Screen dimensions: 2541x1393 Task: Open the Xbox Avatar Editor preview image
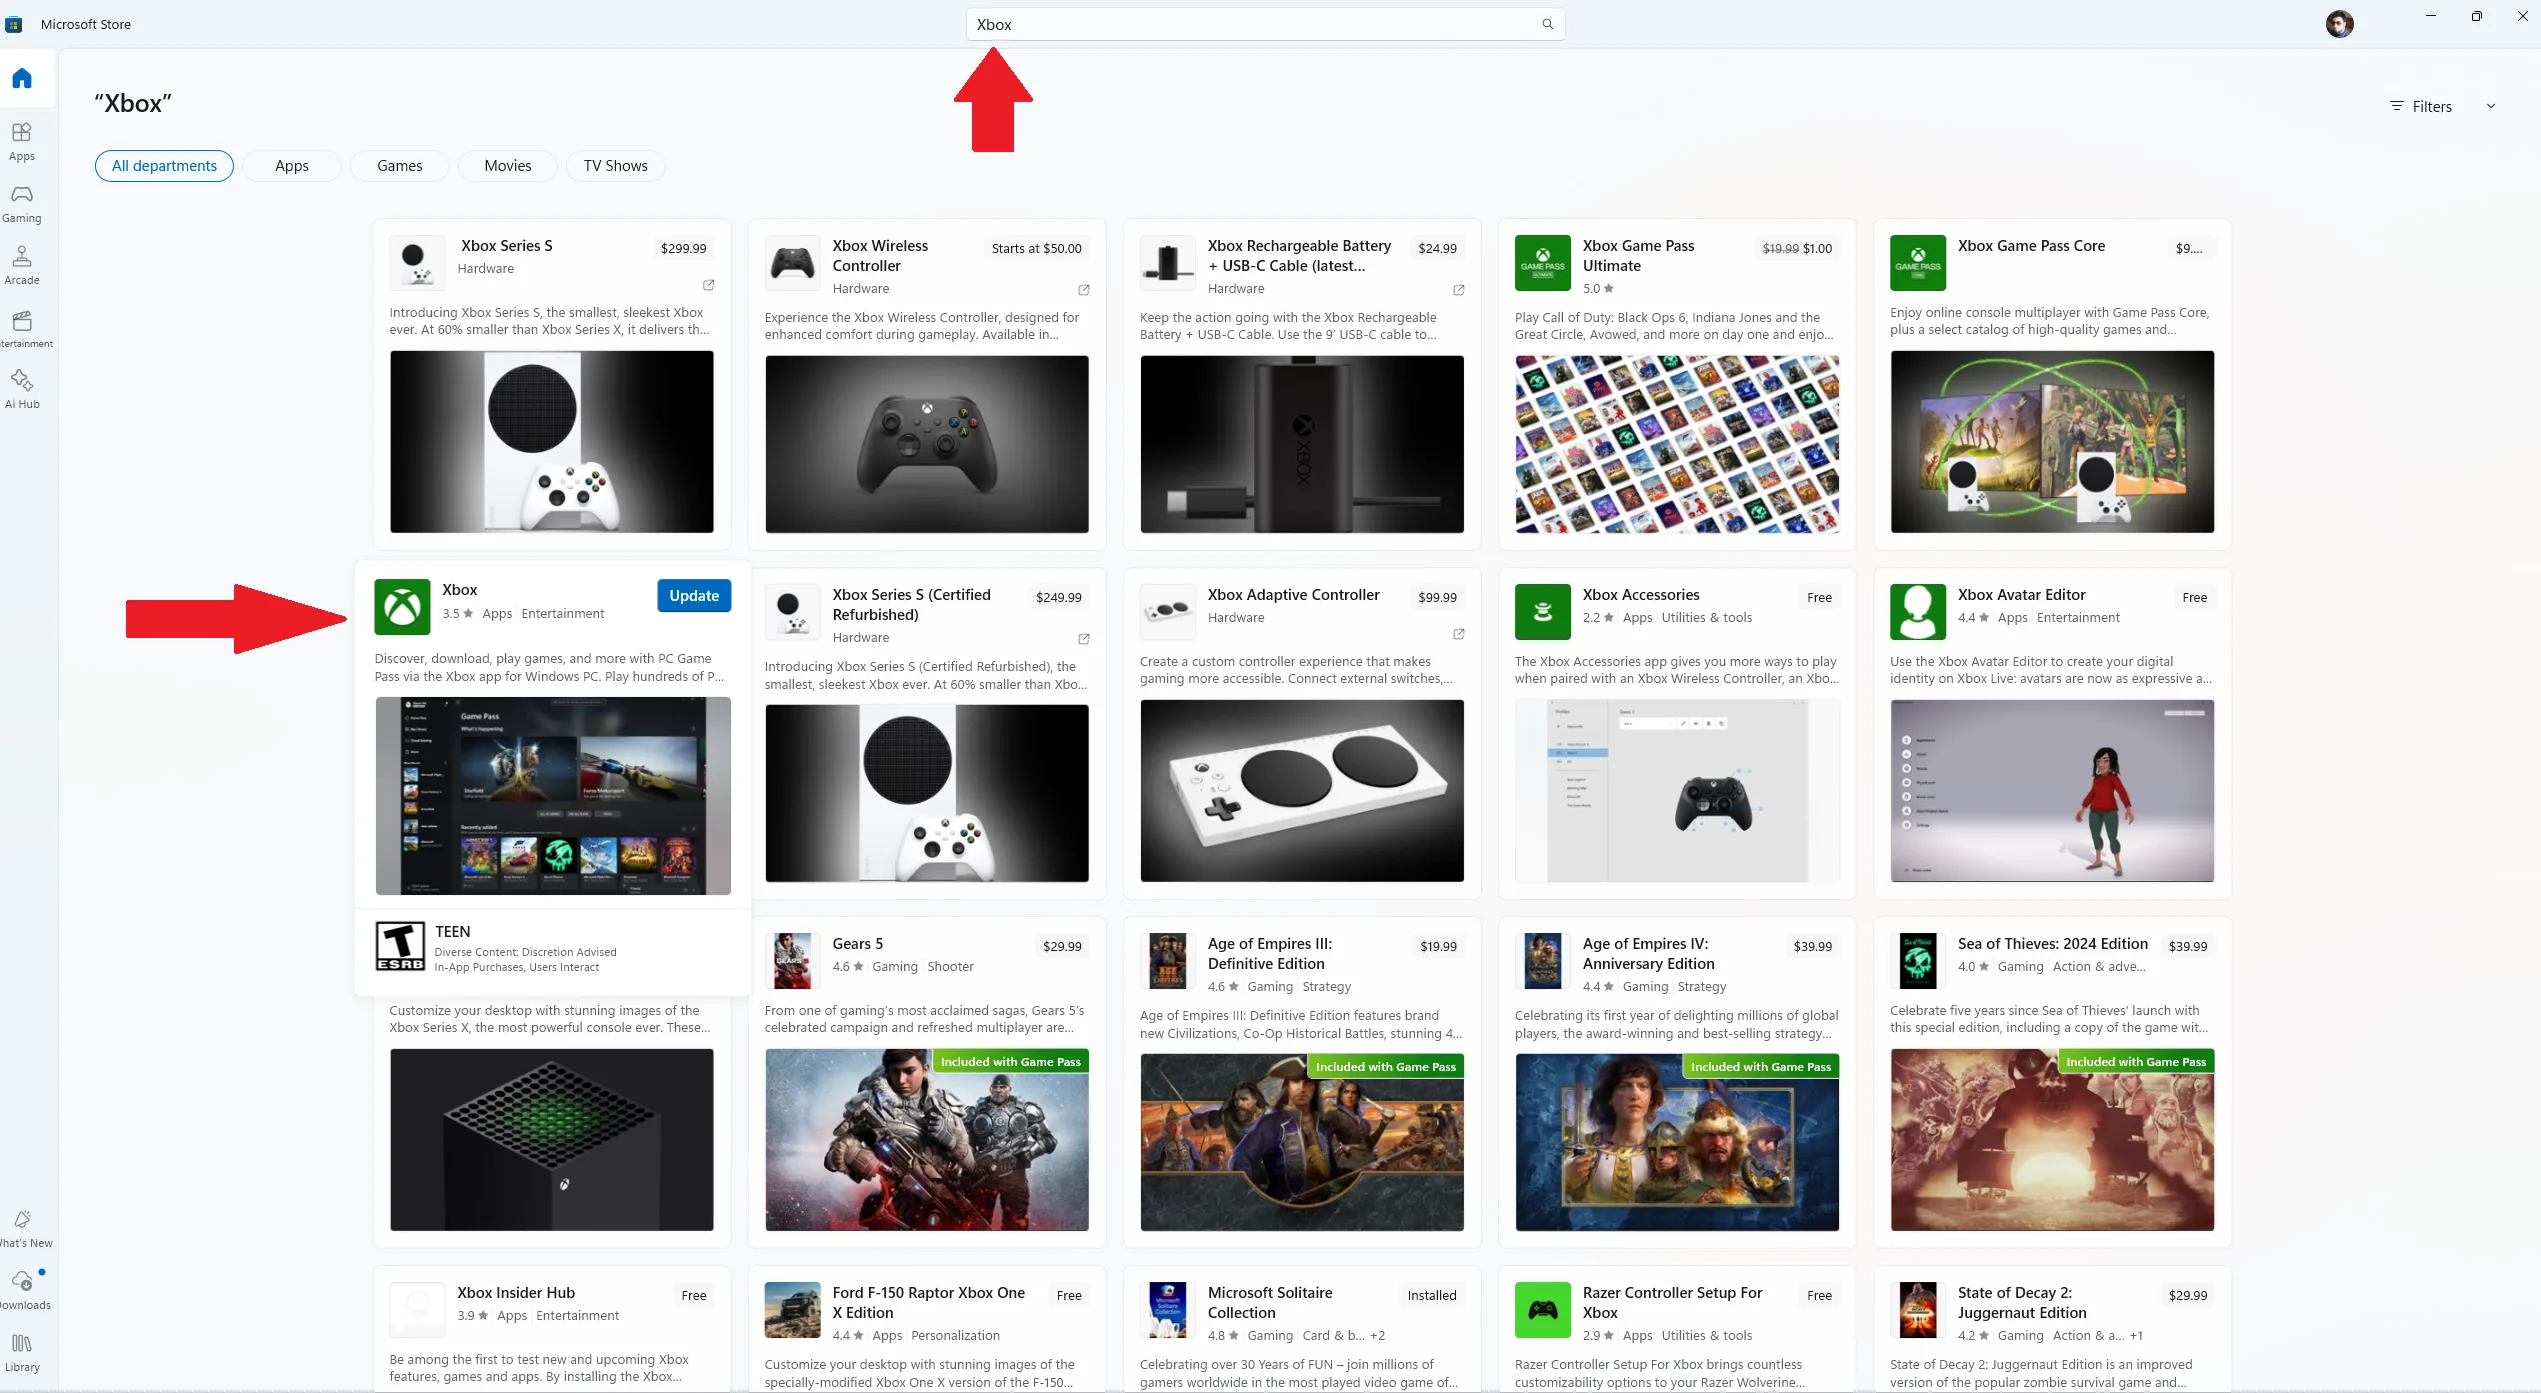(2051, 790)
